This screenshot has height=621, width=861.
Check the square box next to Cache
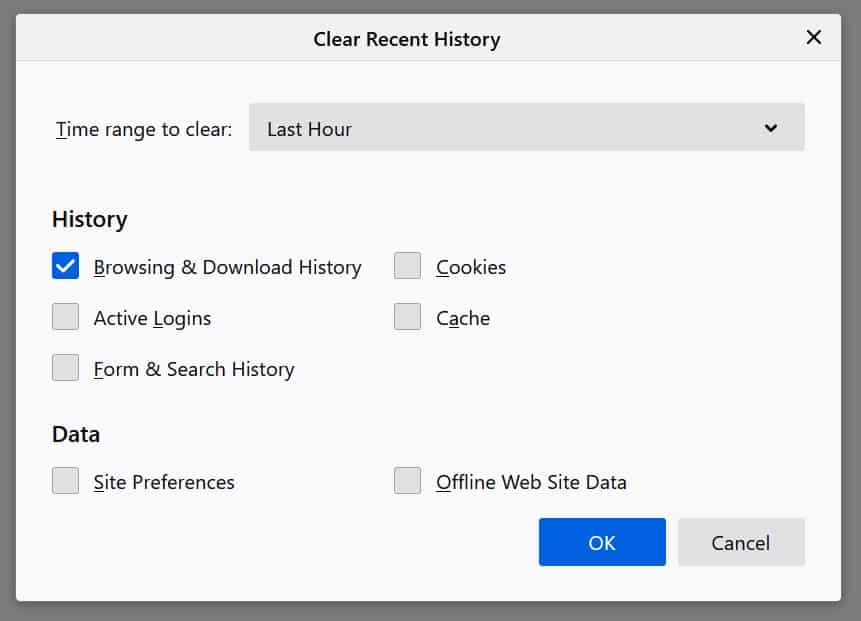407,317
